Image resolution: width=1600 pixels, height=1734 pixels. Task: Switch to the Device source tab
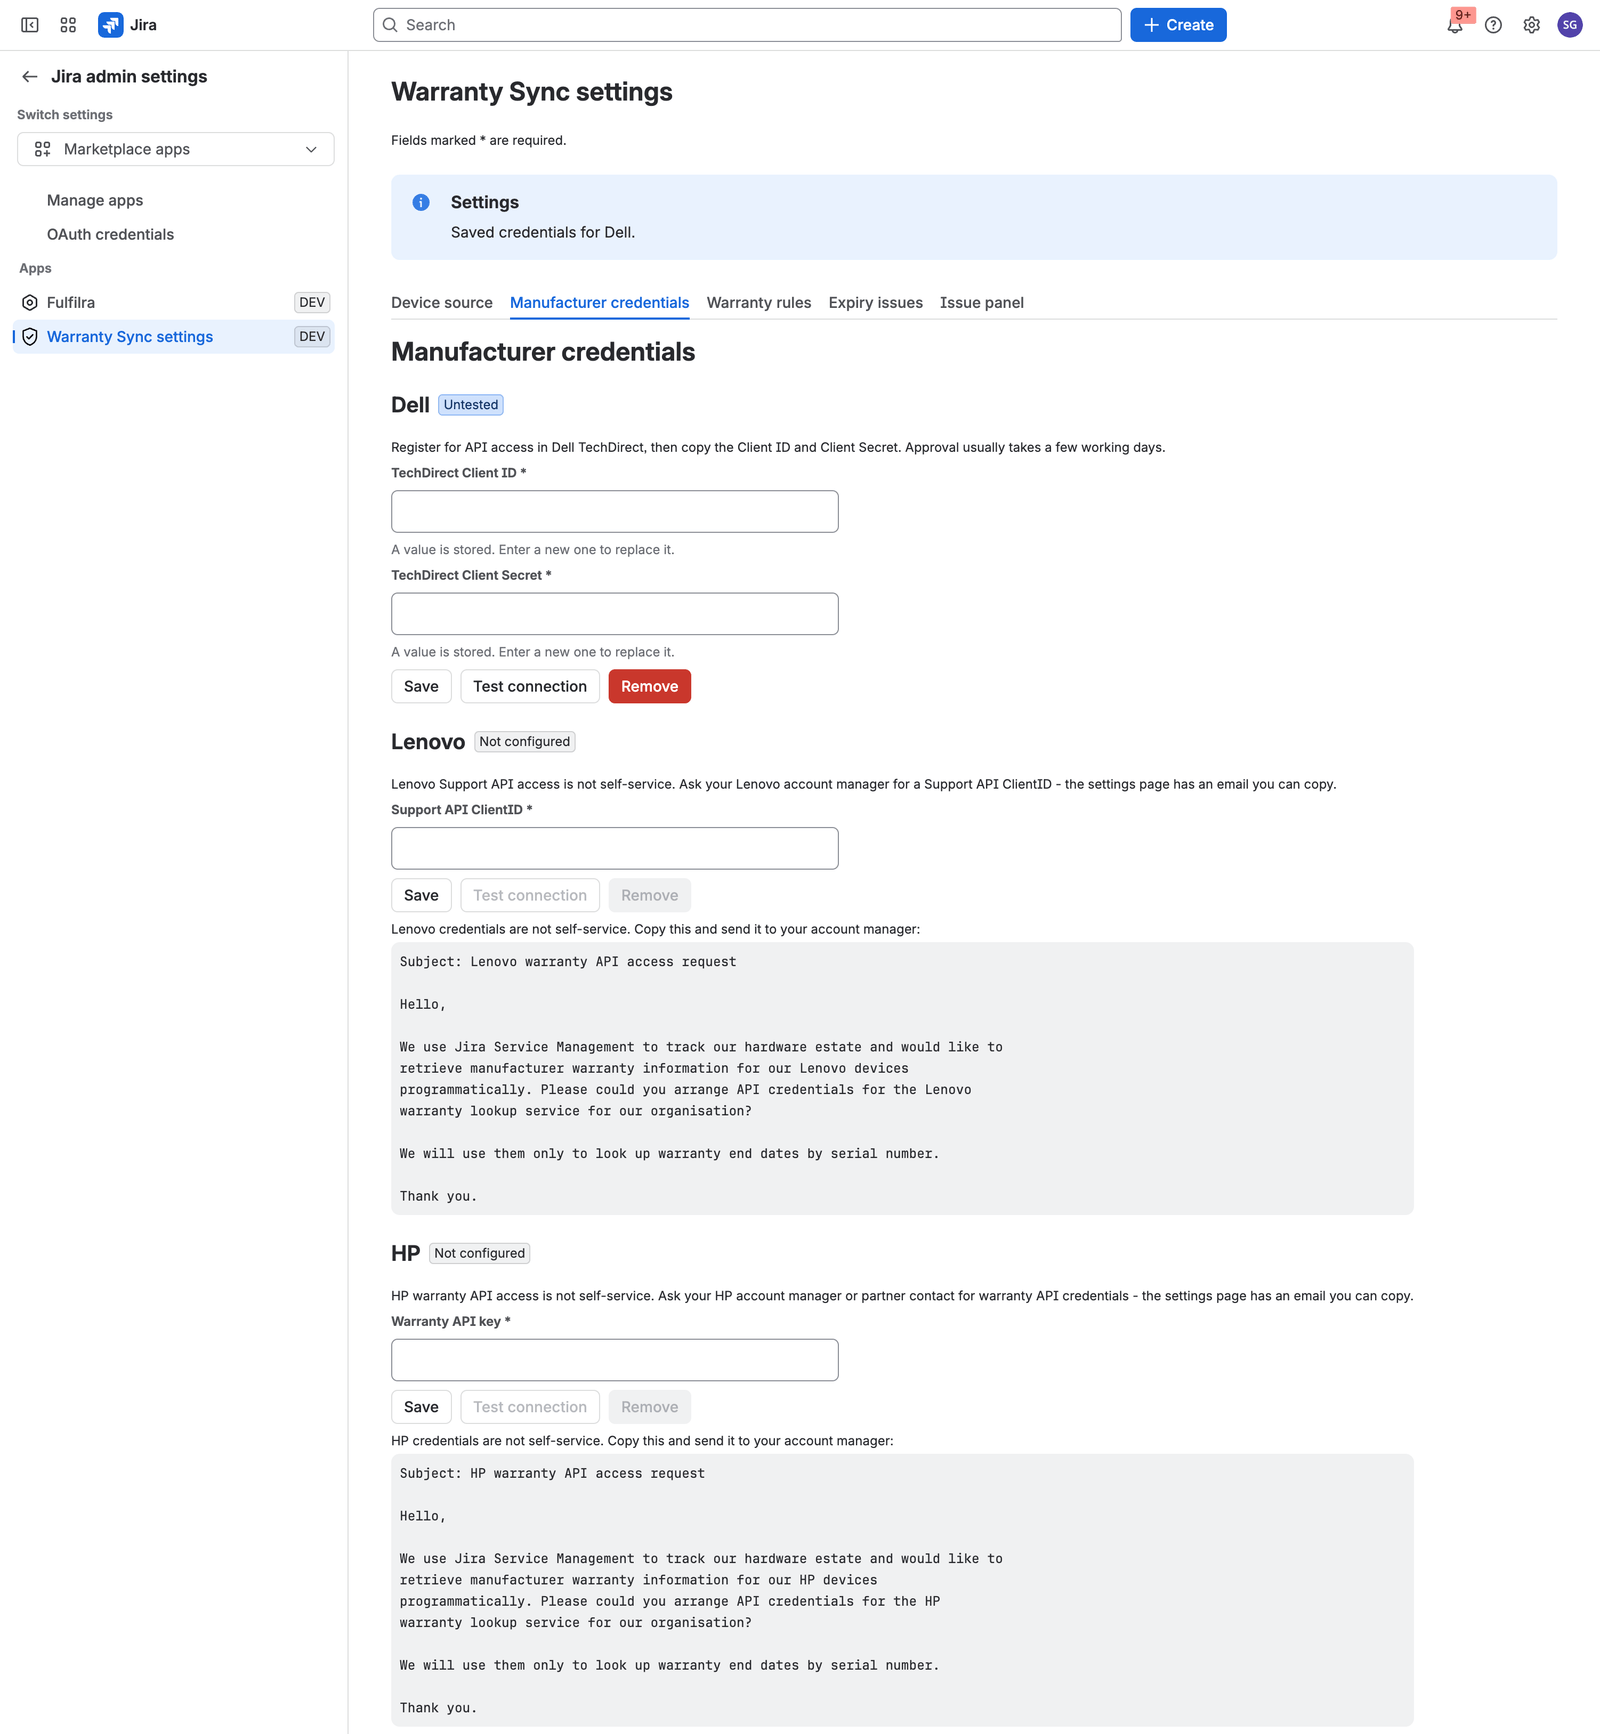tap(442, 303)
